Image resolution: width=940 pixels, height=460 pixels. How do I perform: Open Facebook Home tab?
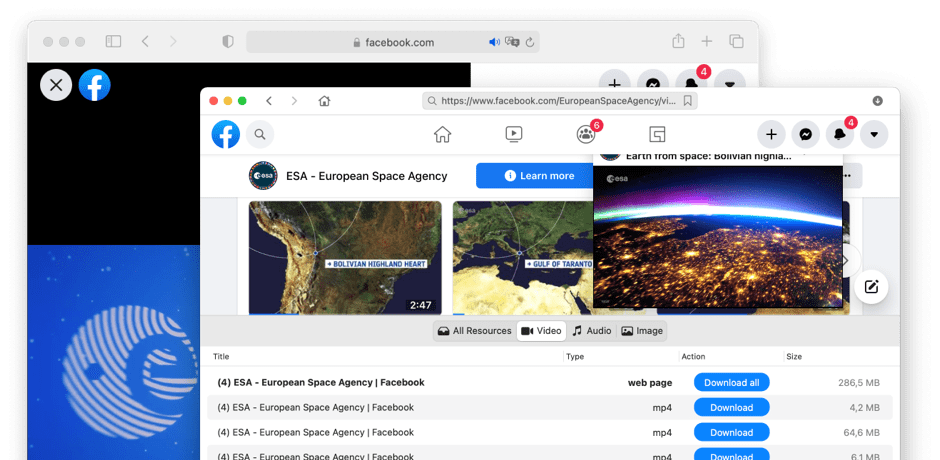442,134
